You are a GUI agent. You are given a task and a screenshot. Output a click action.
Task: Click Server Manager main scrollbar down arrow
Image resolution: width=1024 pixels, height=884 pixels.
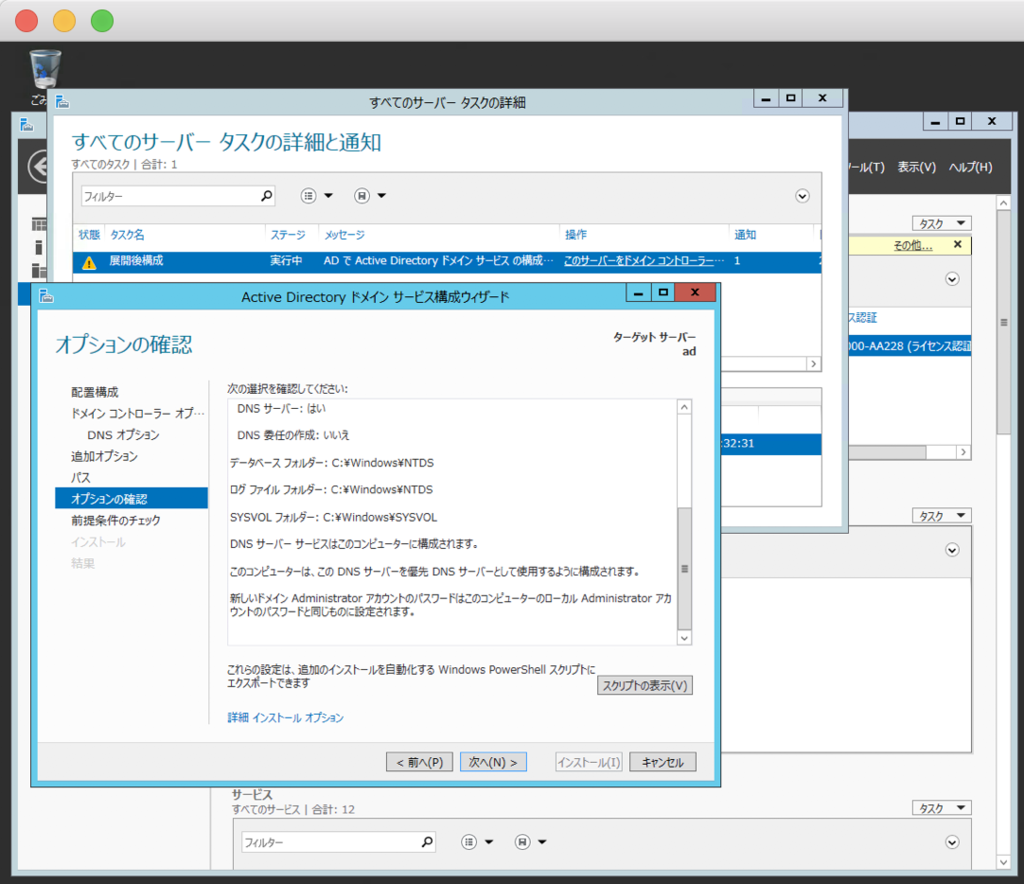click(1004, 862)
